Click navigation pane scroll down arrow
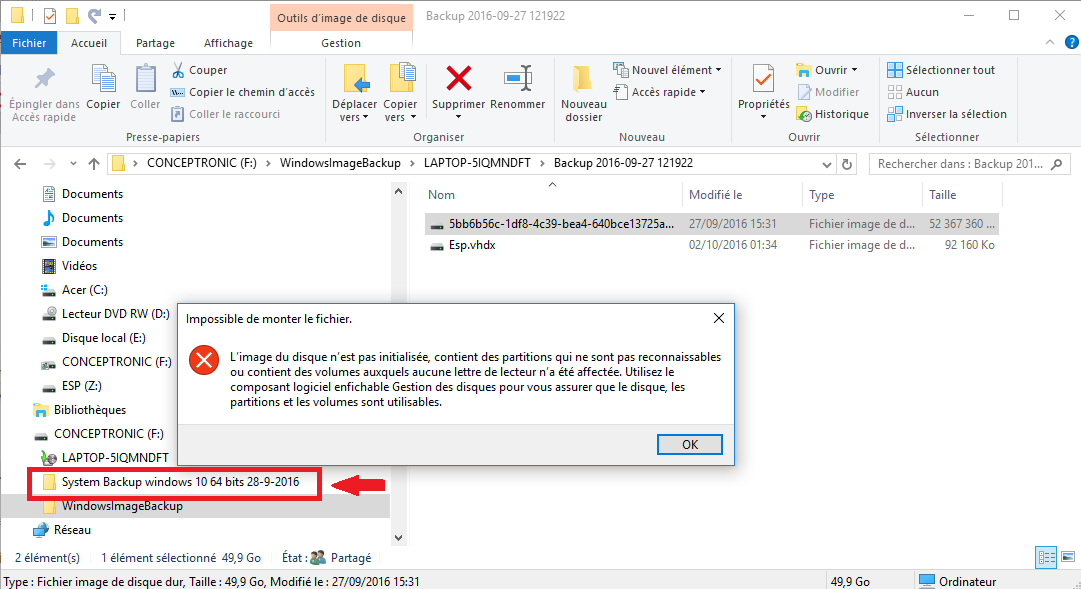1081x589 pixels. [x=398, y=538]
